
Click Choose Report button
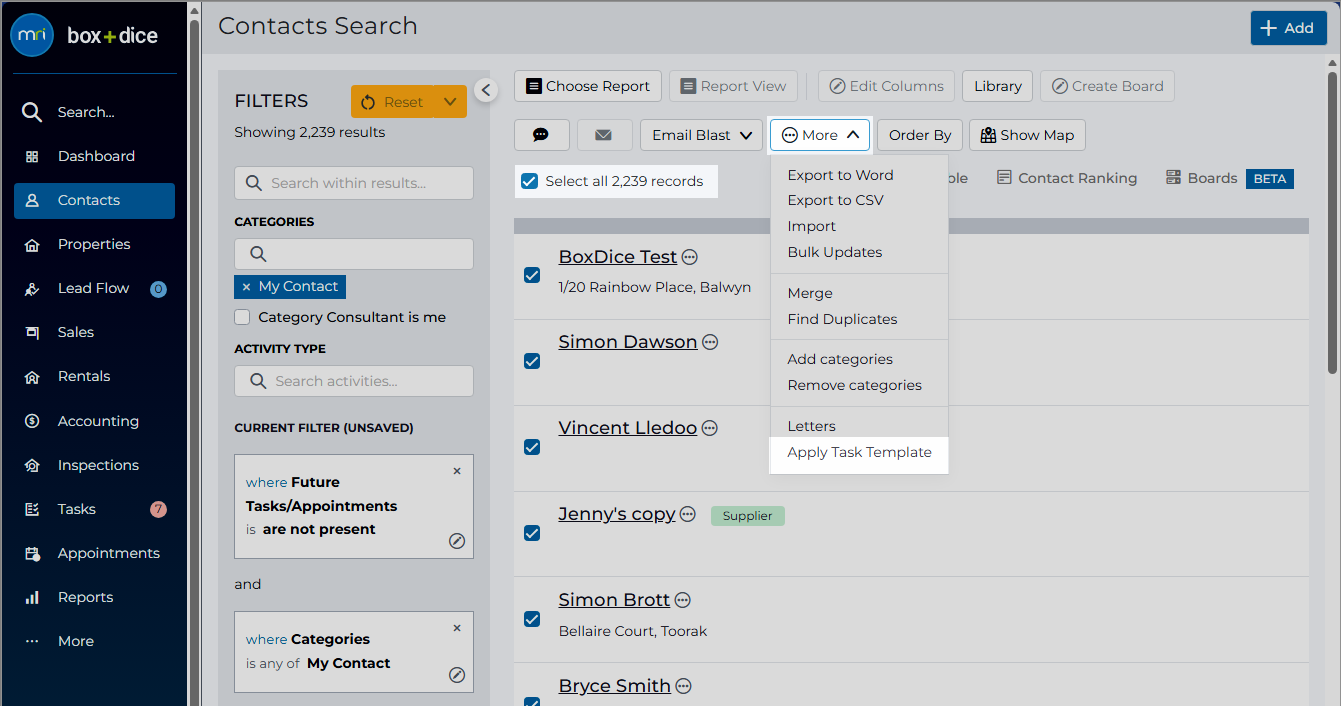[x=588, y=86]
